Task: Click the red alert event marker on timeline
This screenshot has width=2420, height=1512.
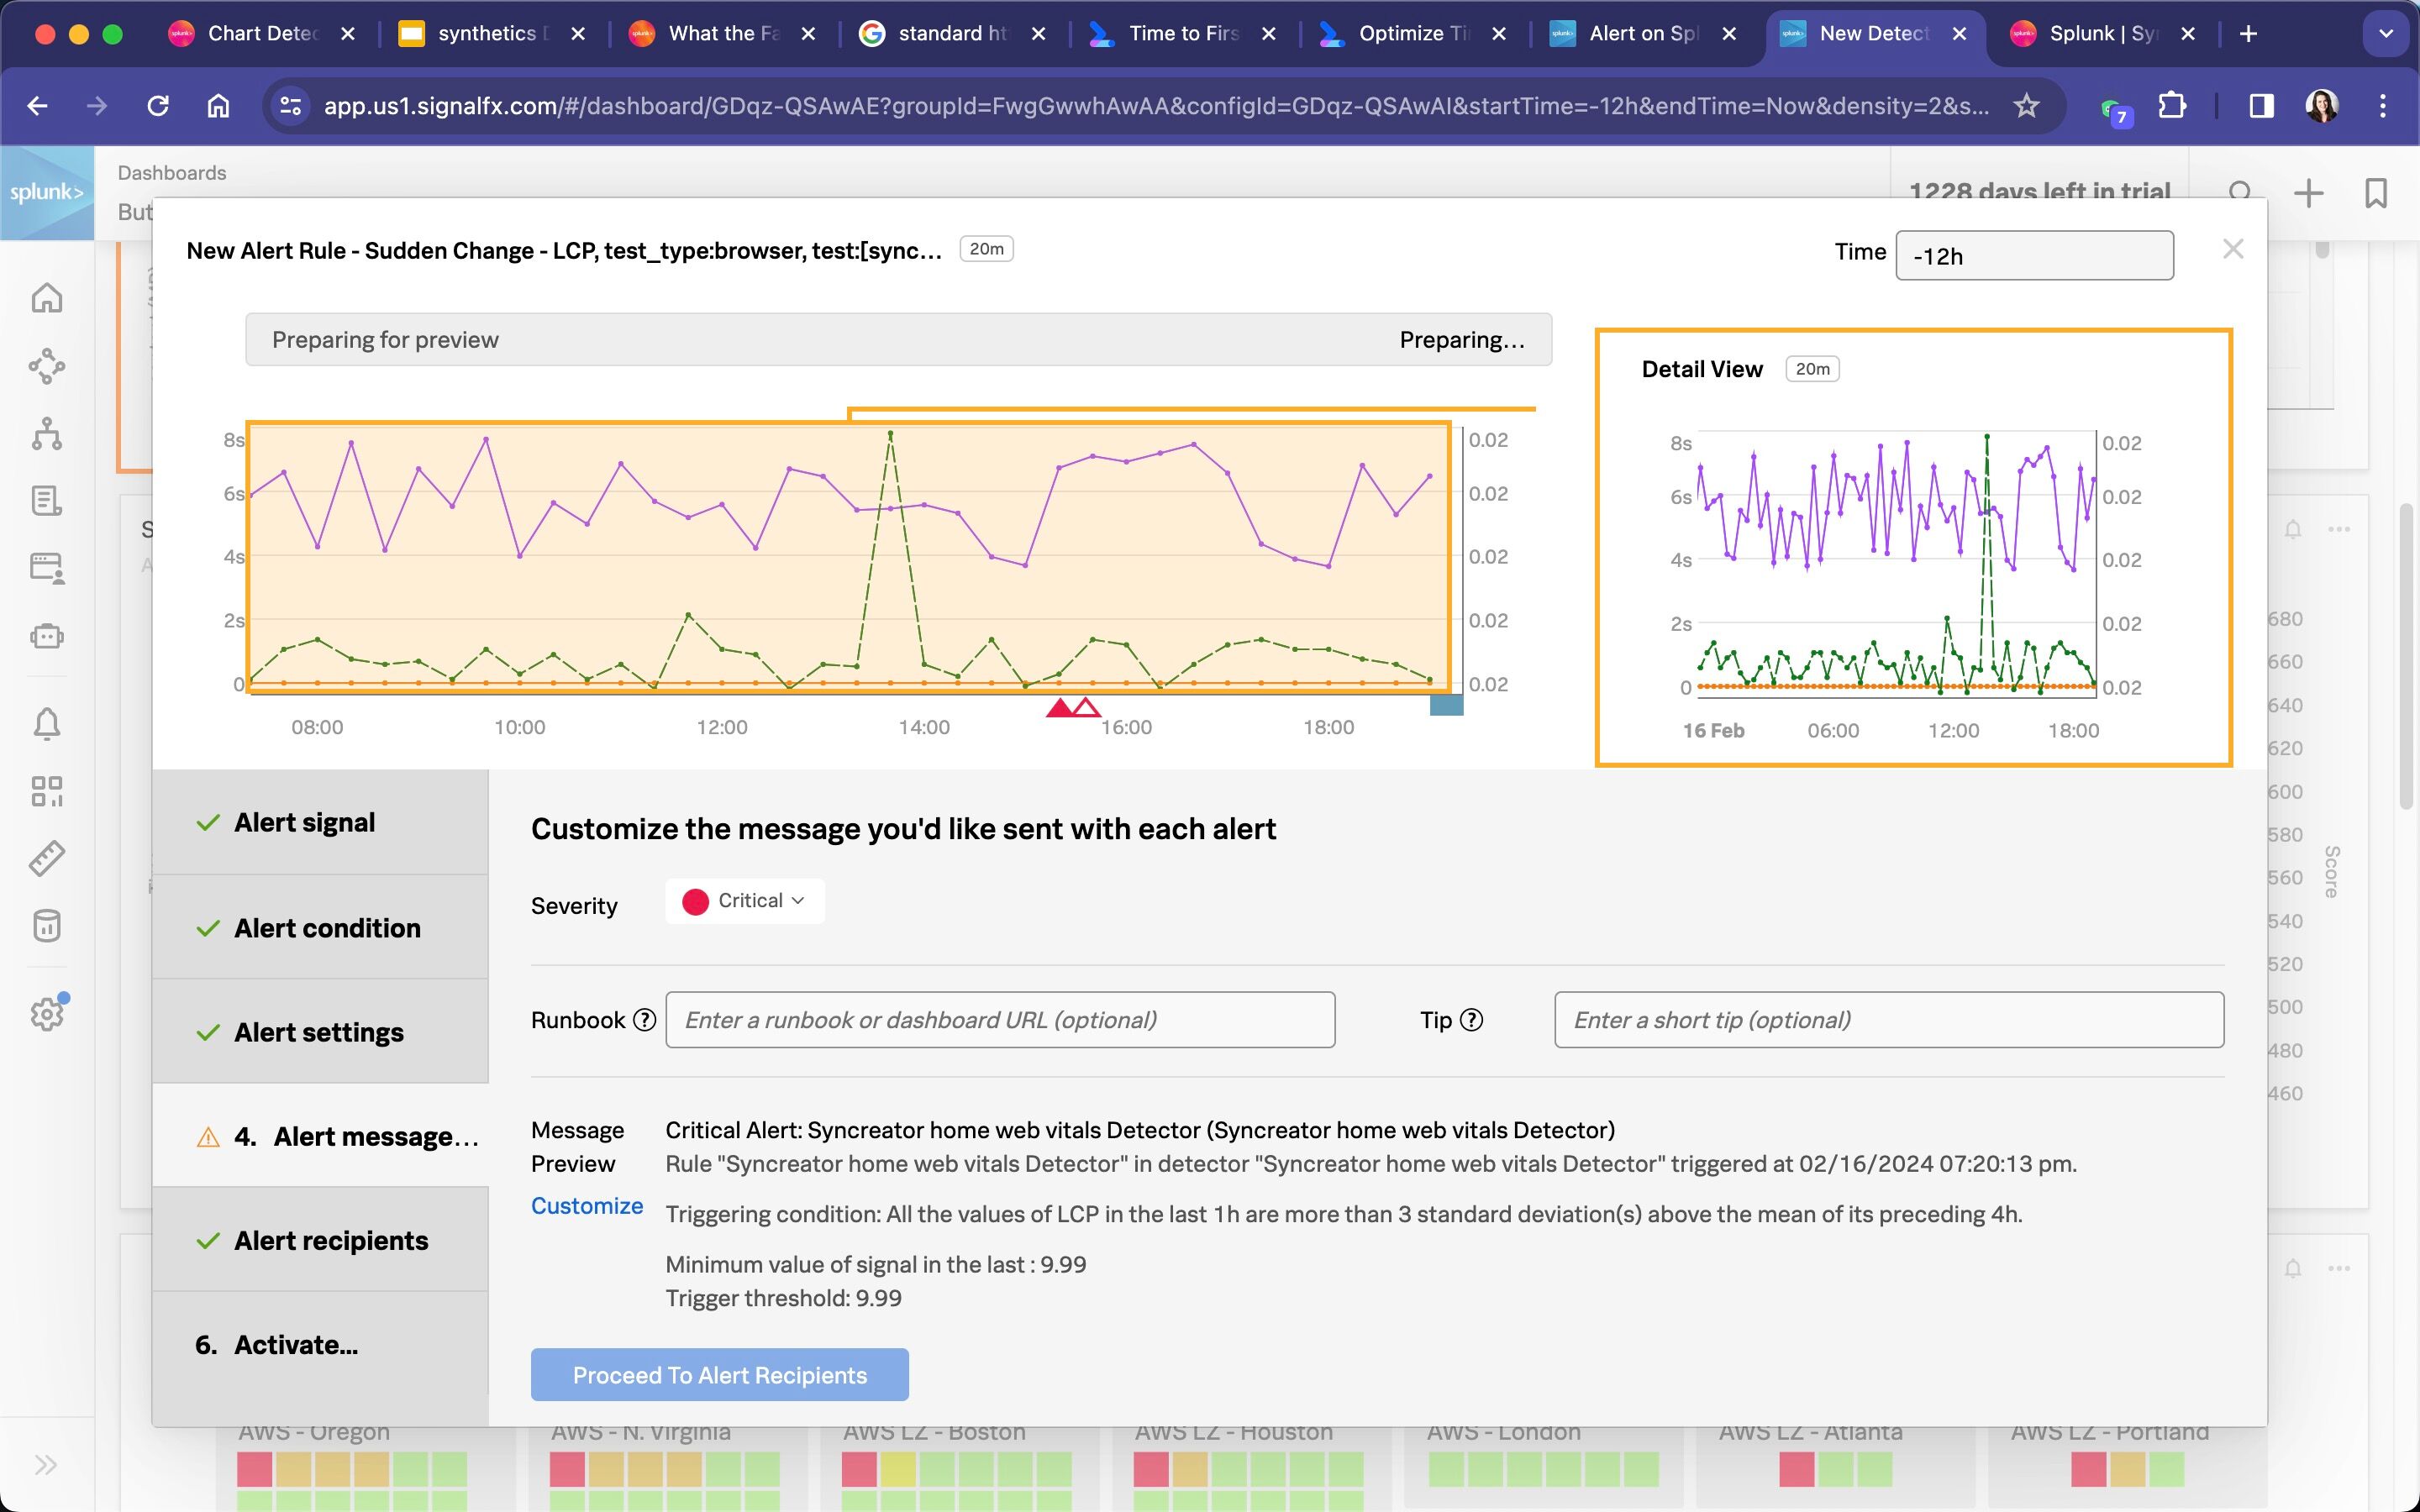Action: coord(1059,708)
